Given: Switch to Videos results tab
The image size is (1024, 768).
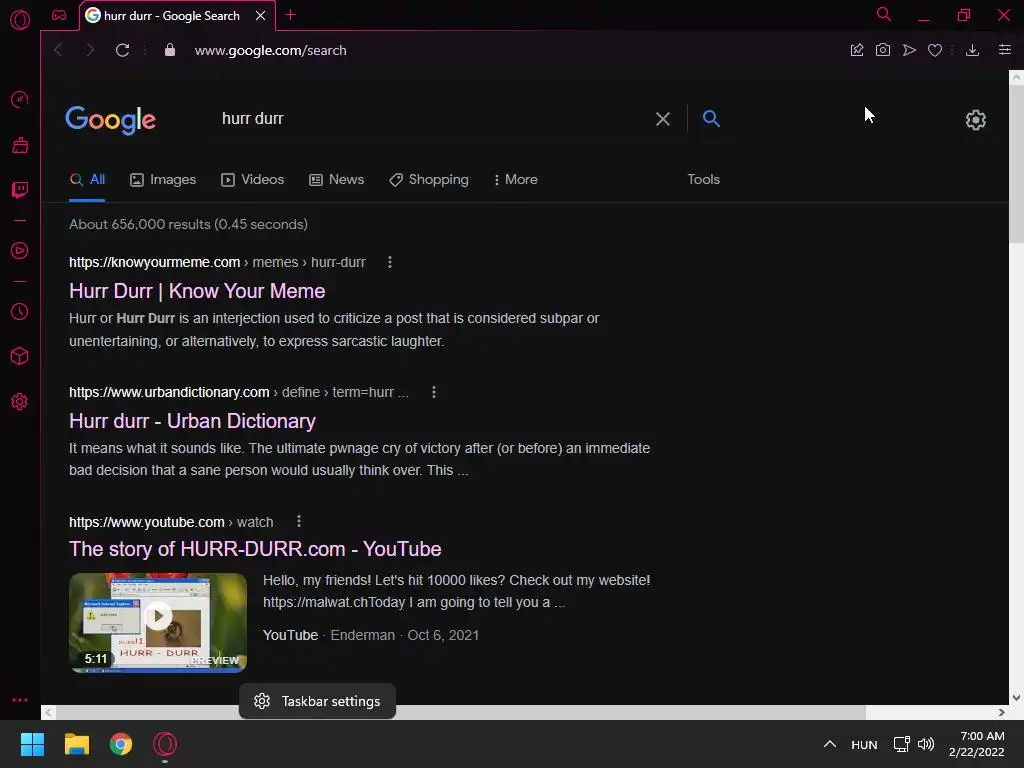Looking at the screenshot, I should 252,180.
